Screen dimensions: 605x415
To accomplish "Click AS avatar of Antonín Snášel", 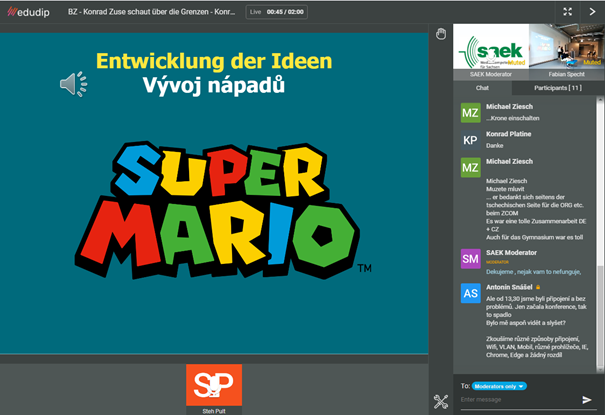I will click(470, 293).
